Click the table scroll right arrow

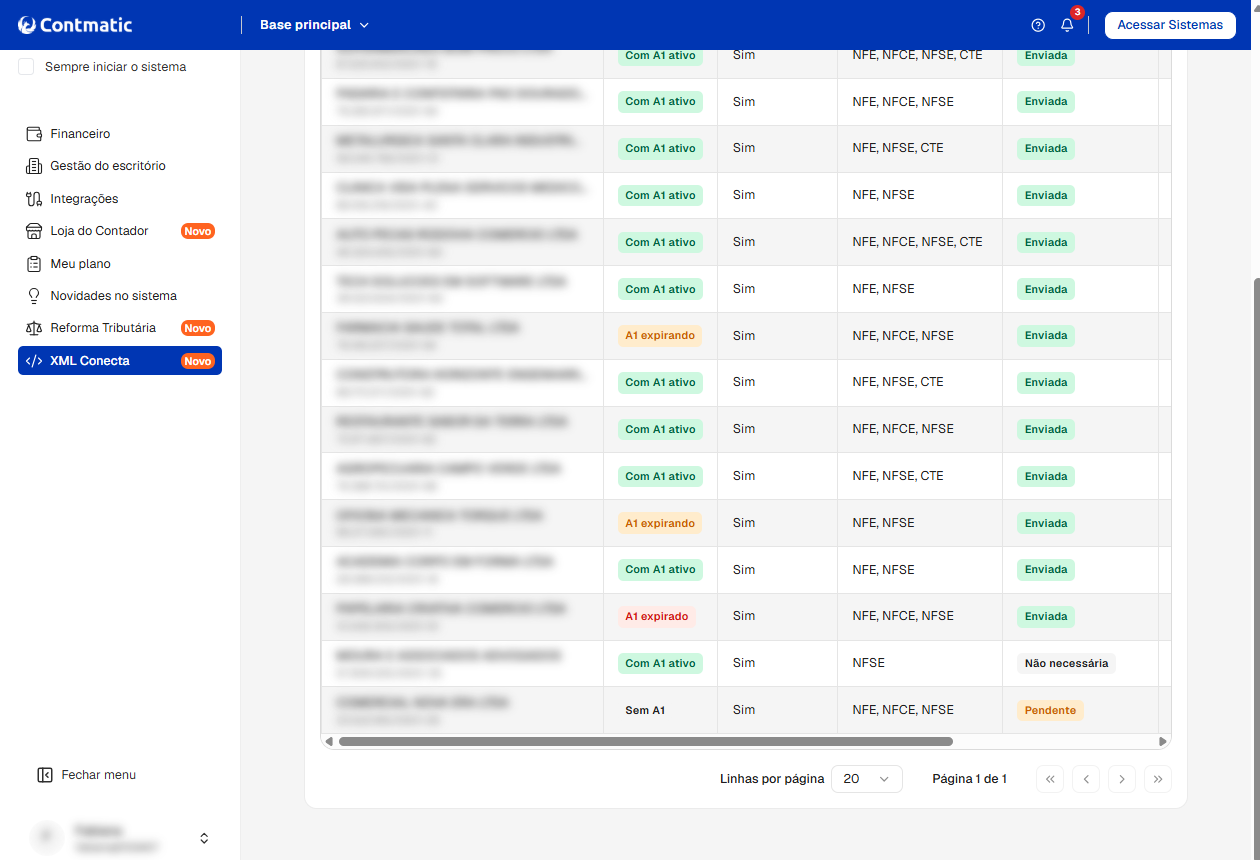(1162, 742)
